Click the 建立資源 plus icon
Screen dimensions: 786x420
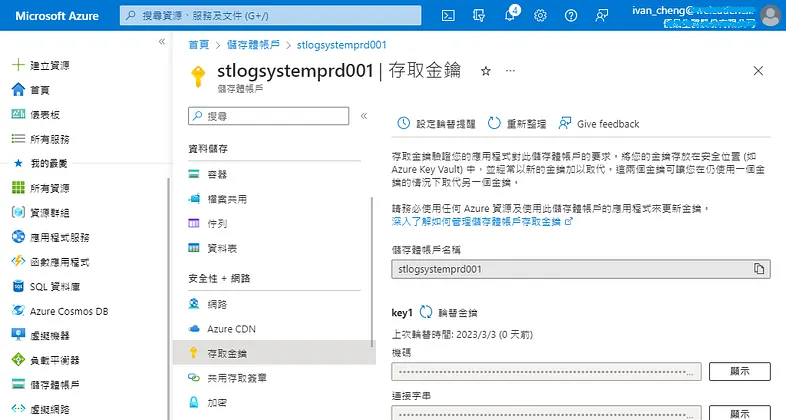(x=18, y=65)
